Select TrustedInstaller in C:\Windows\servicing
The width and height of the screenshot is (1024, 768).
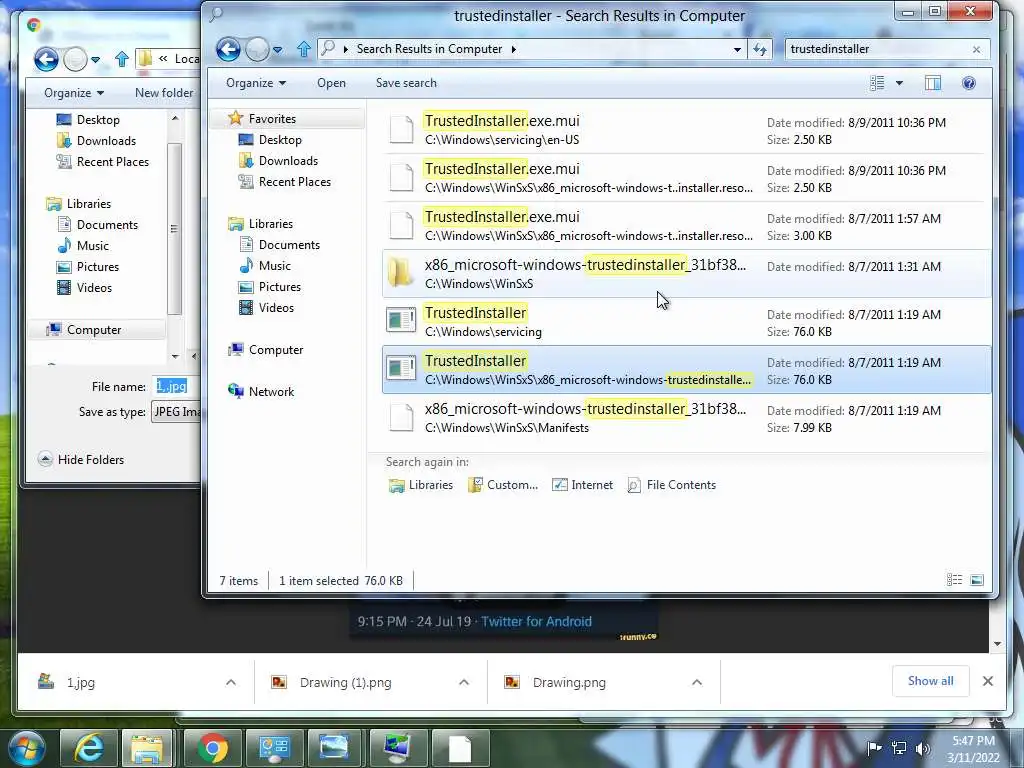click(x=686, y=322)
